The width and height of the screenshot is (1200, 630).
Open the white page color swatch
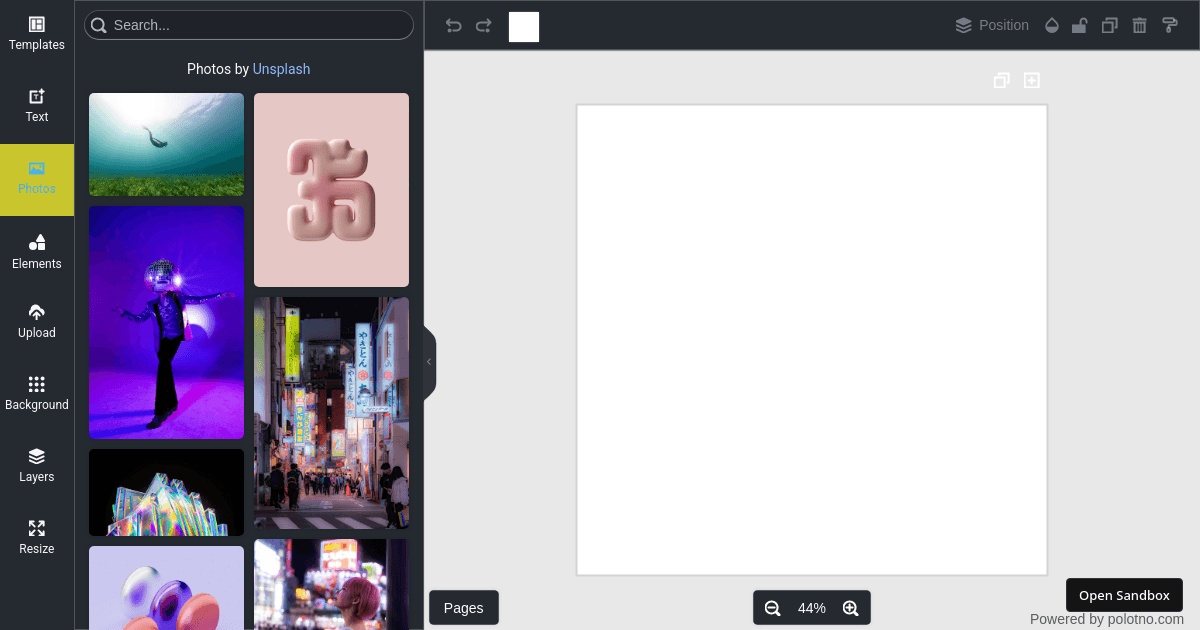pos(524,27)
